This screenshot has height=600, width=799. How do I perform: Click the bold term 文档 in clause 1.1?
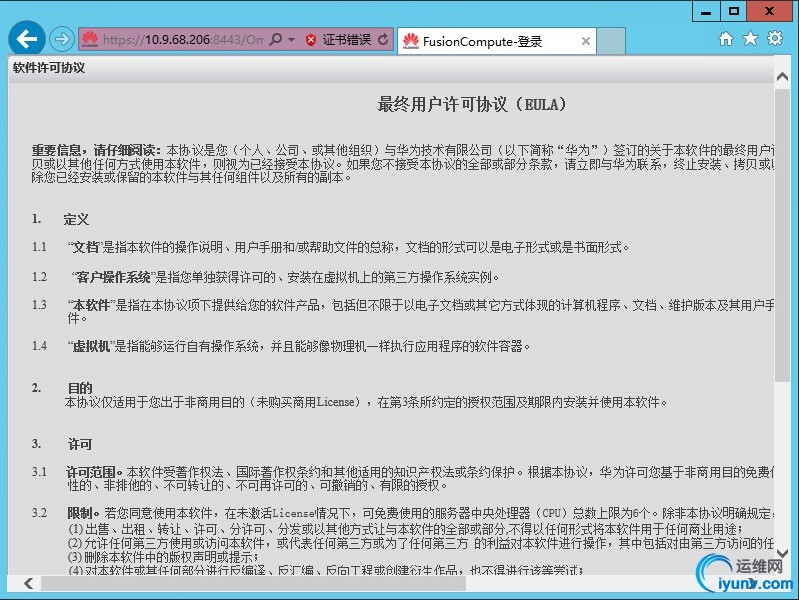[86, 247]
